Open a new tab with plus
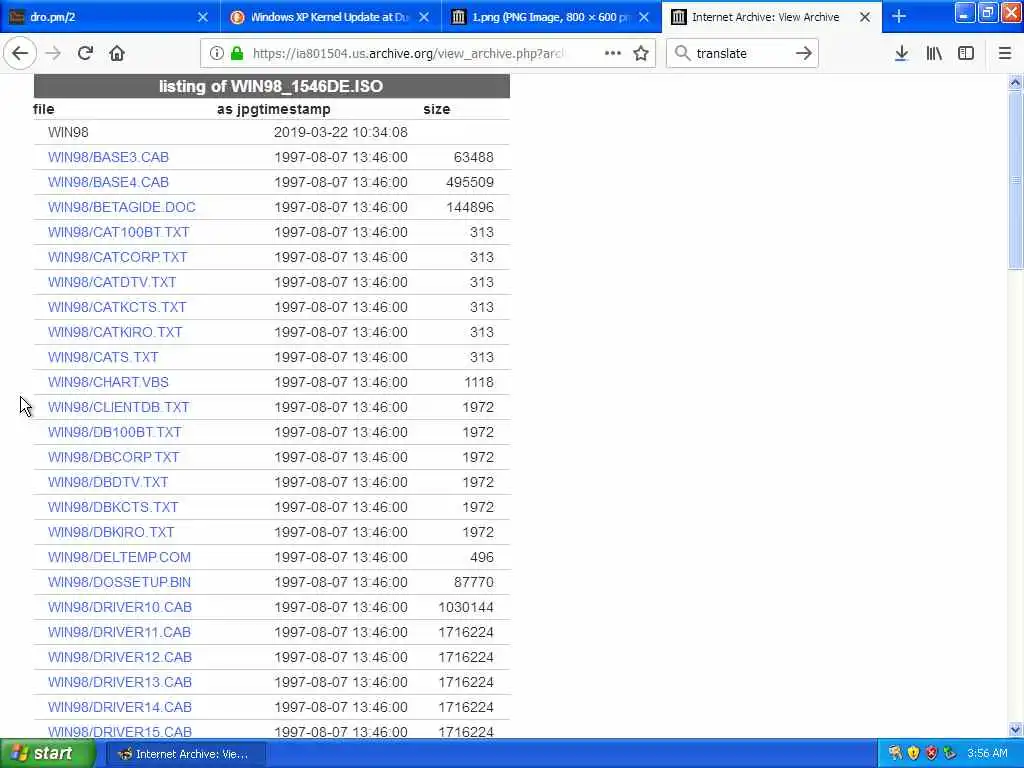 899,17
